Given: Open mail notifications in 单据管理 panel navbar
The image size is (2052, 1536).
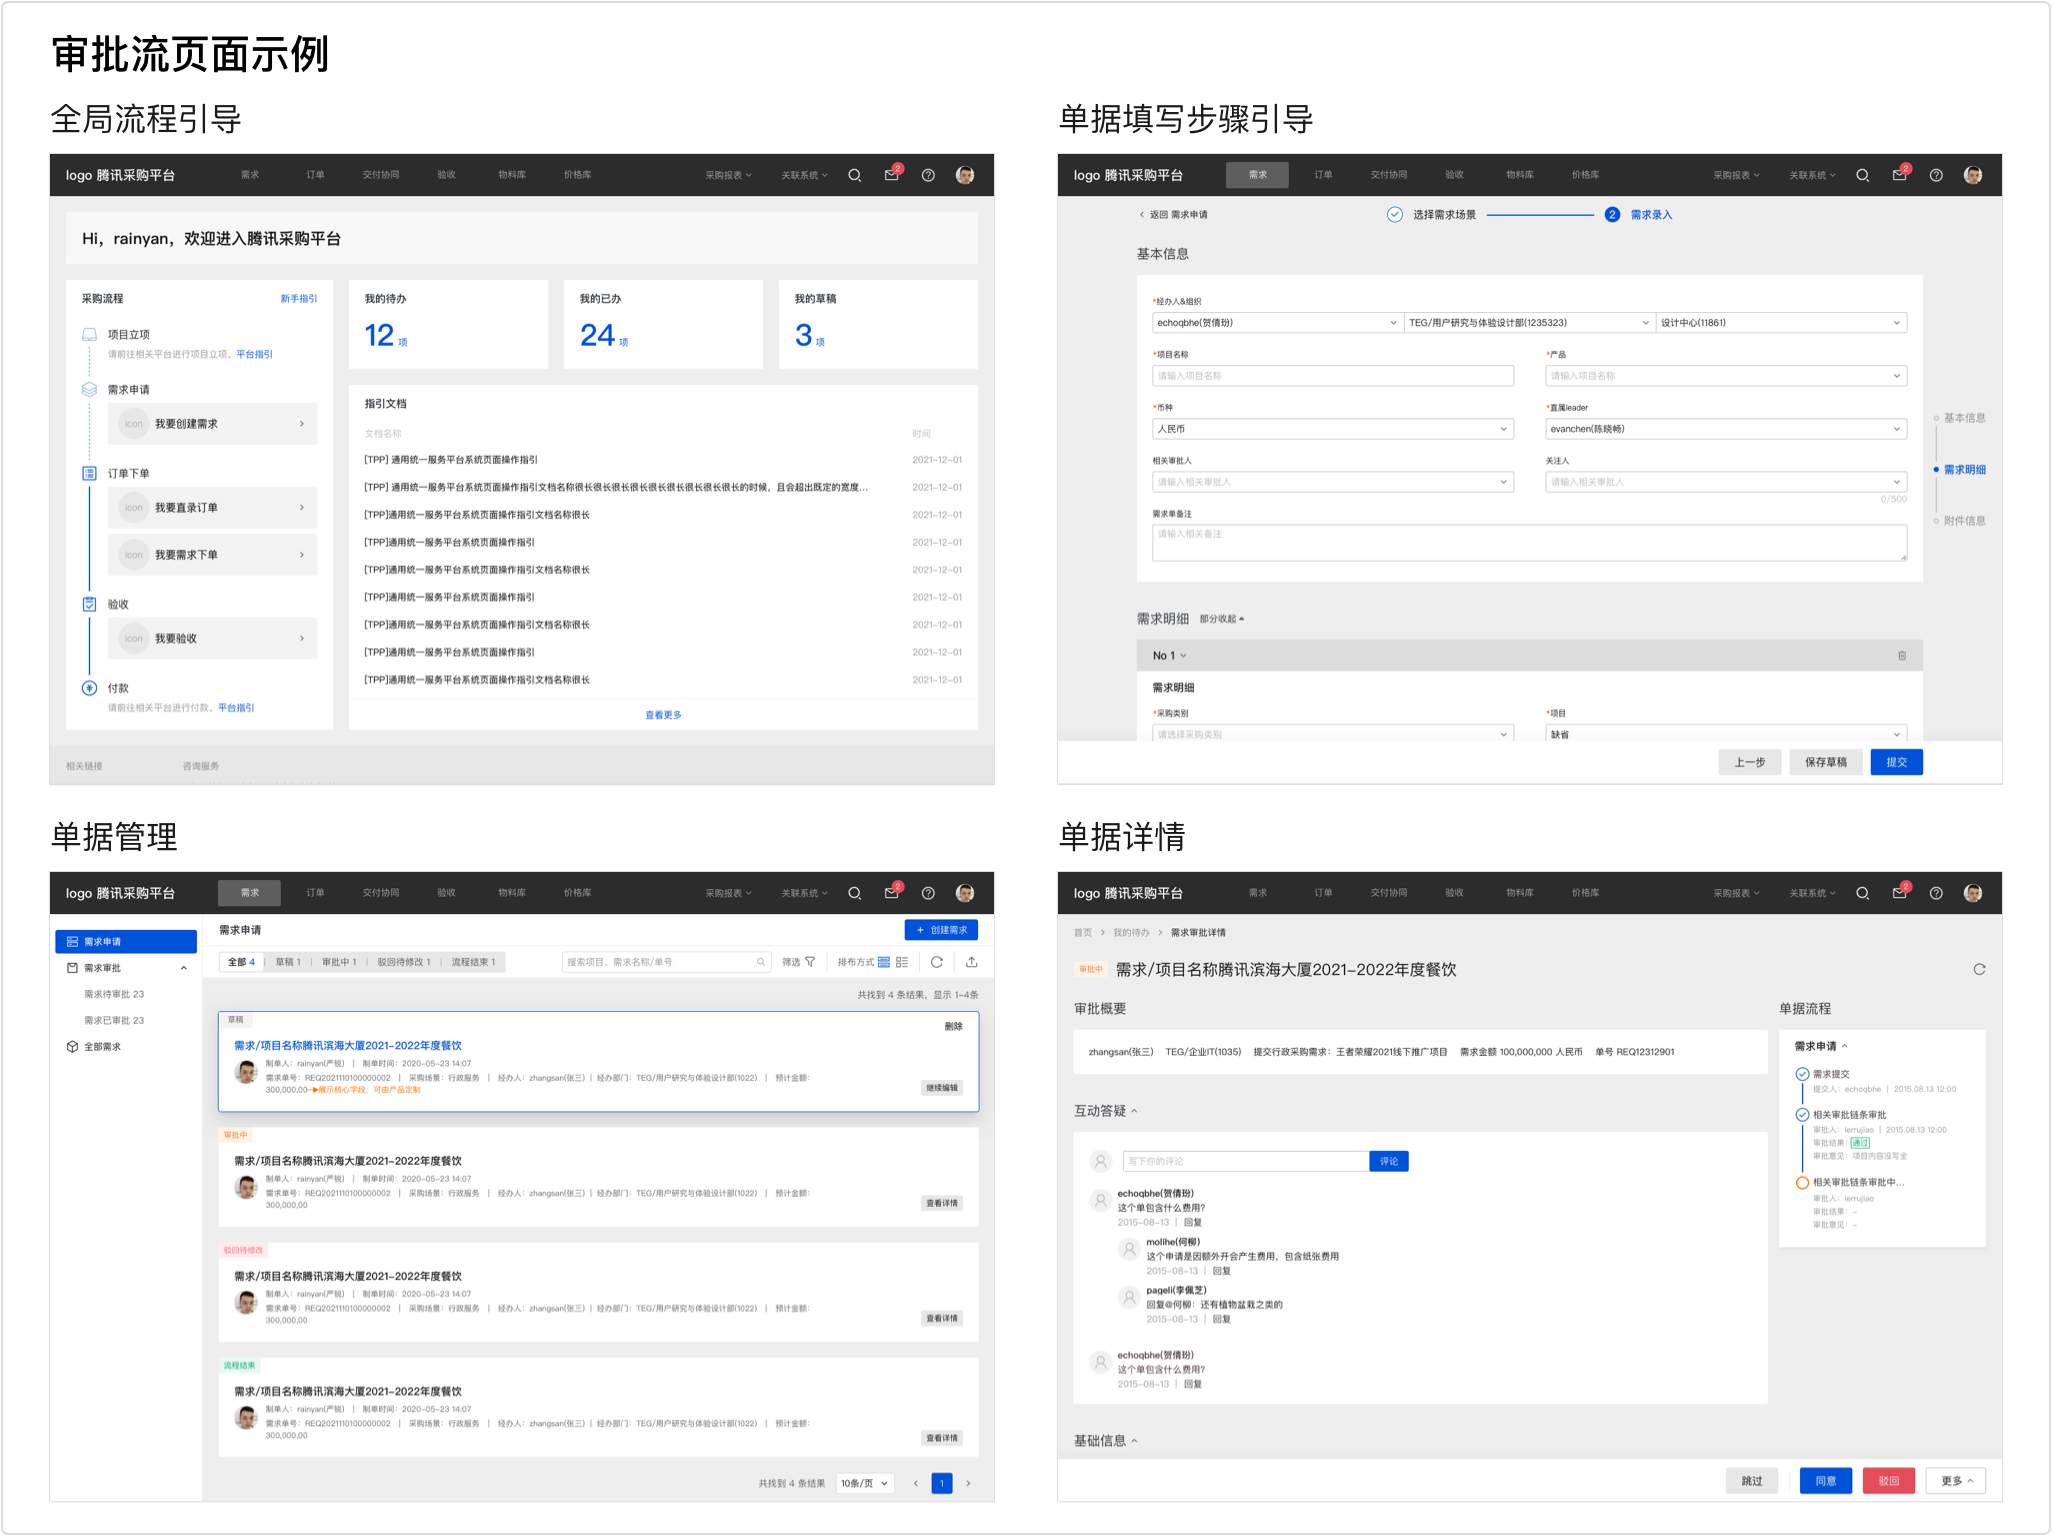Looking at the screenshot, I should (892, 892).
